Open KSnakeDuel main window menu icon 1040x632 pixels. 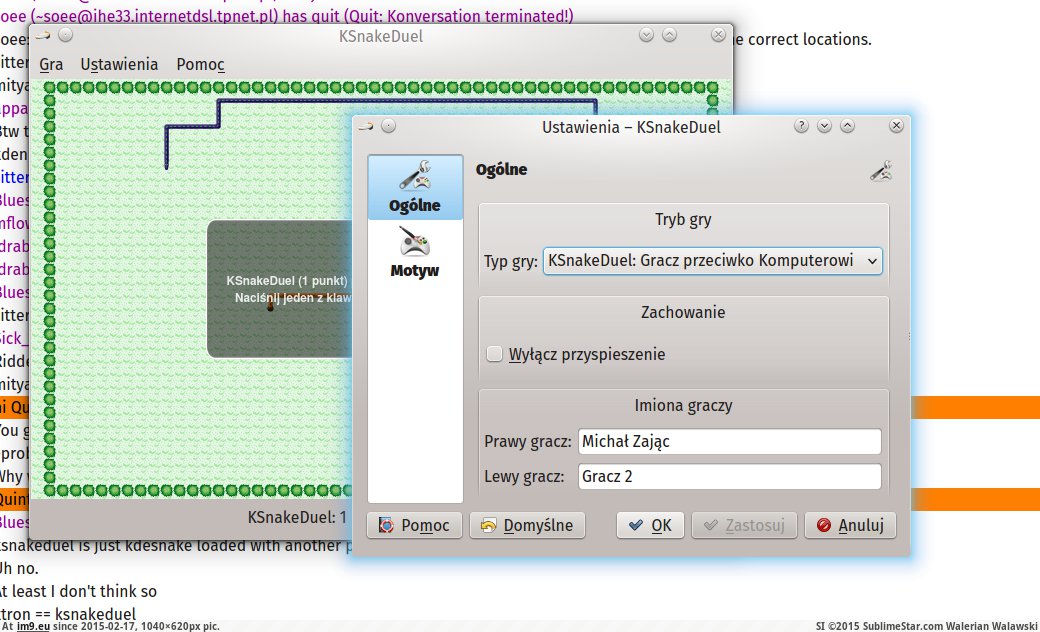[42, 35]
